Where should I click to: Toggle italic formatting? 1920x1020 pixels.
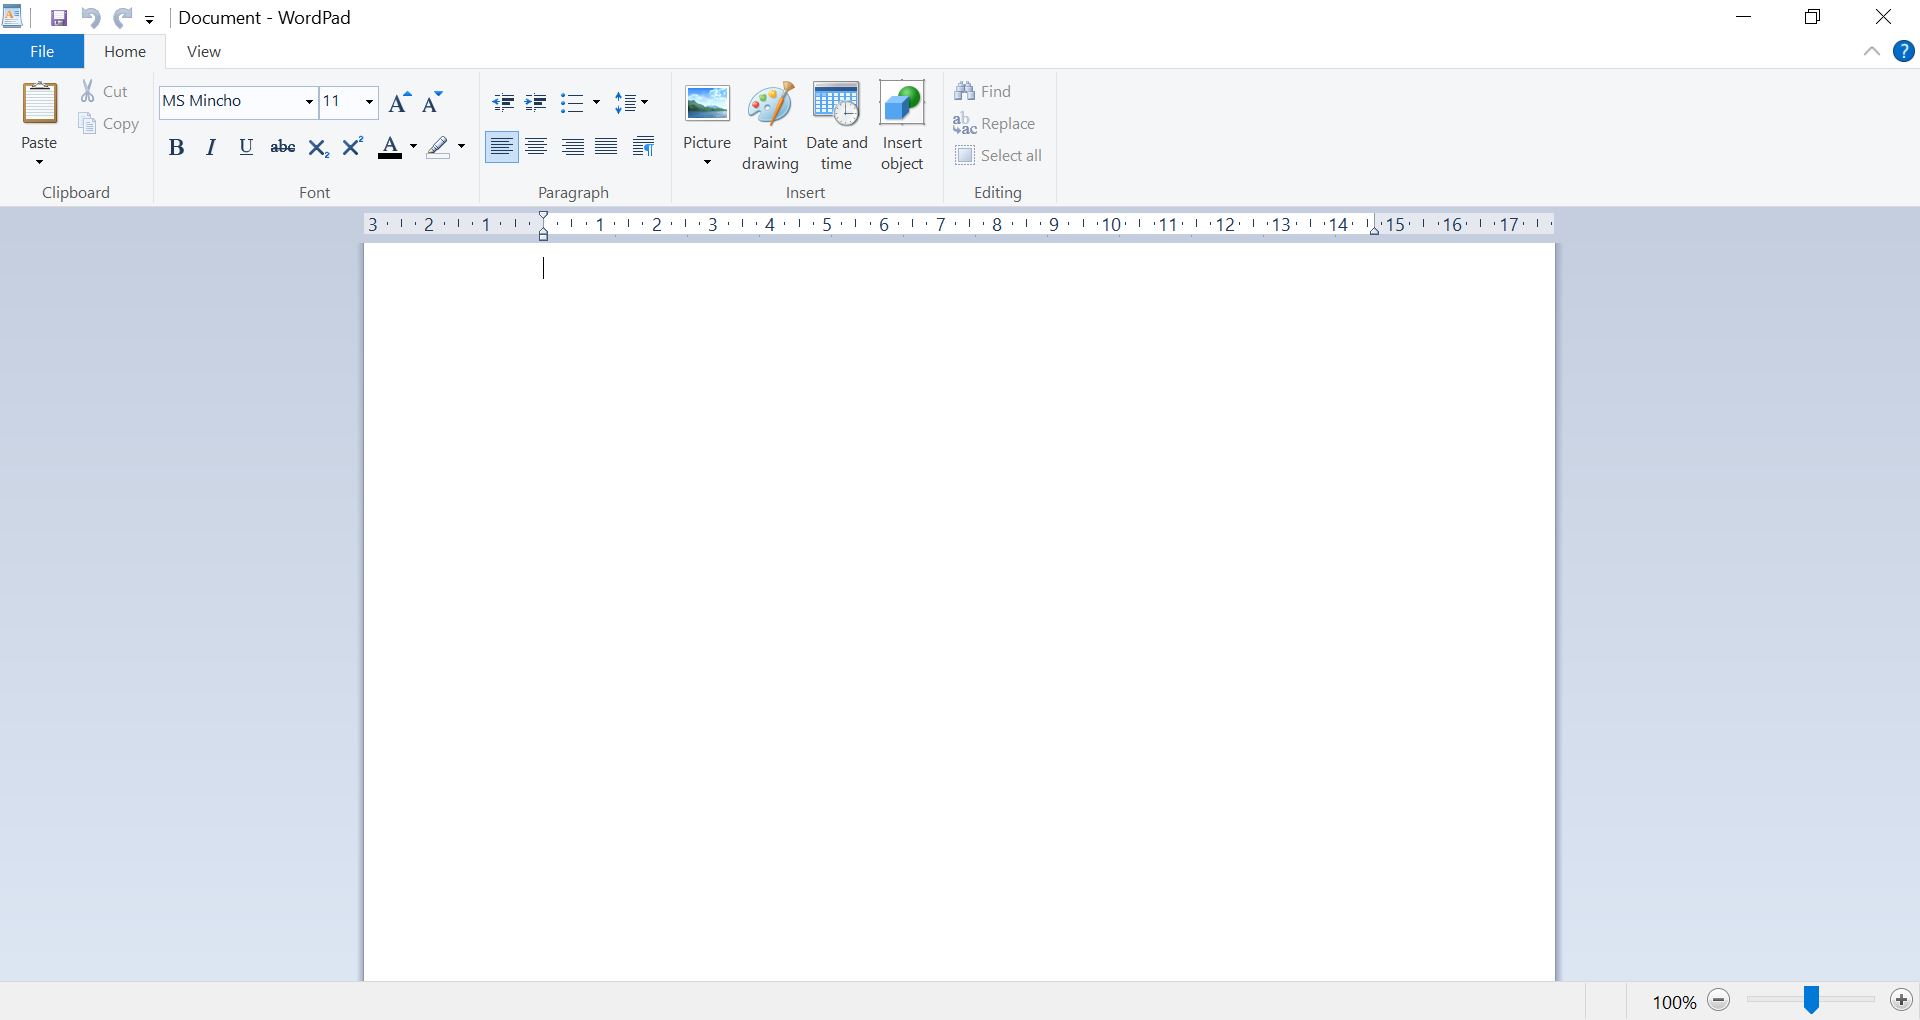(210, 146)
